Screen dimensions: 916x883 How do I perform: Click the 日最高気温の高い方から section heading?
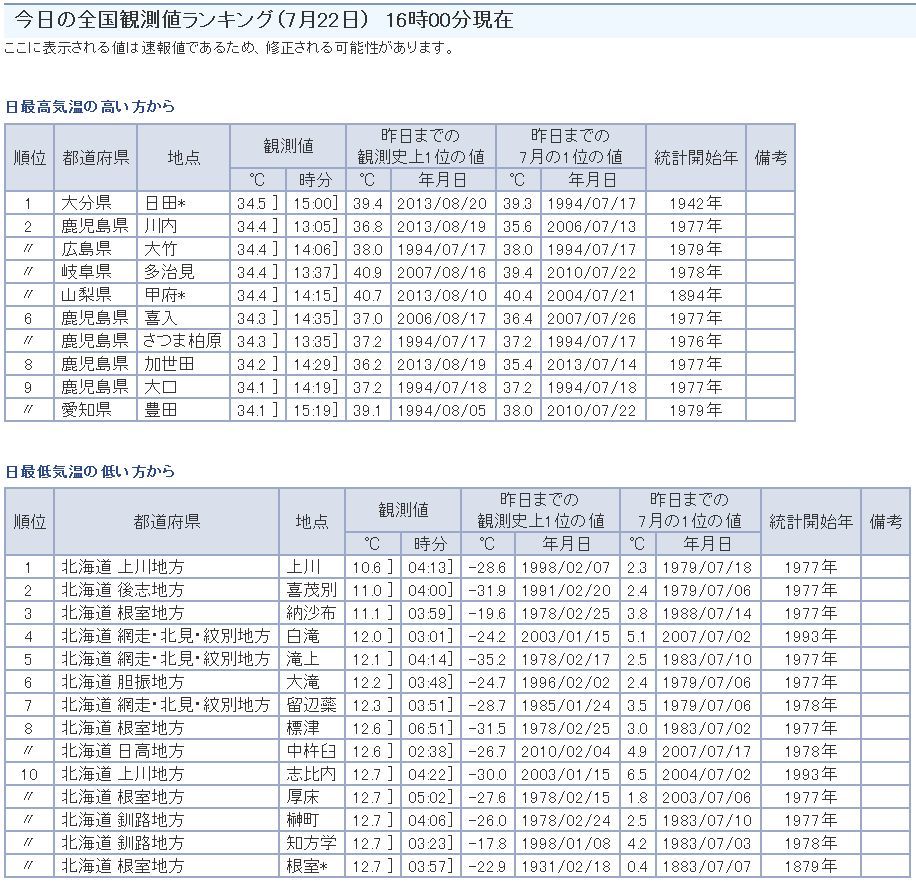pyautogui.click(x=90, y=106)
